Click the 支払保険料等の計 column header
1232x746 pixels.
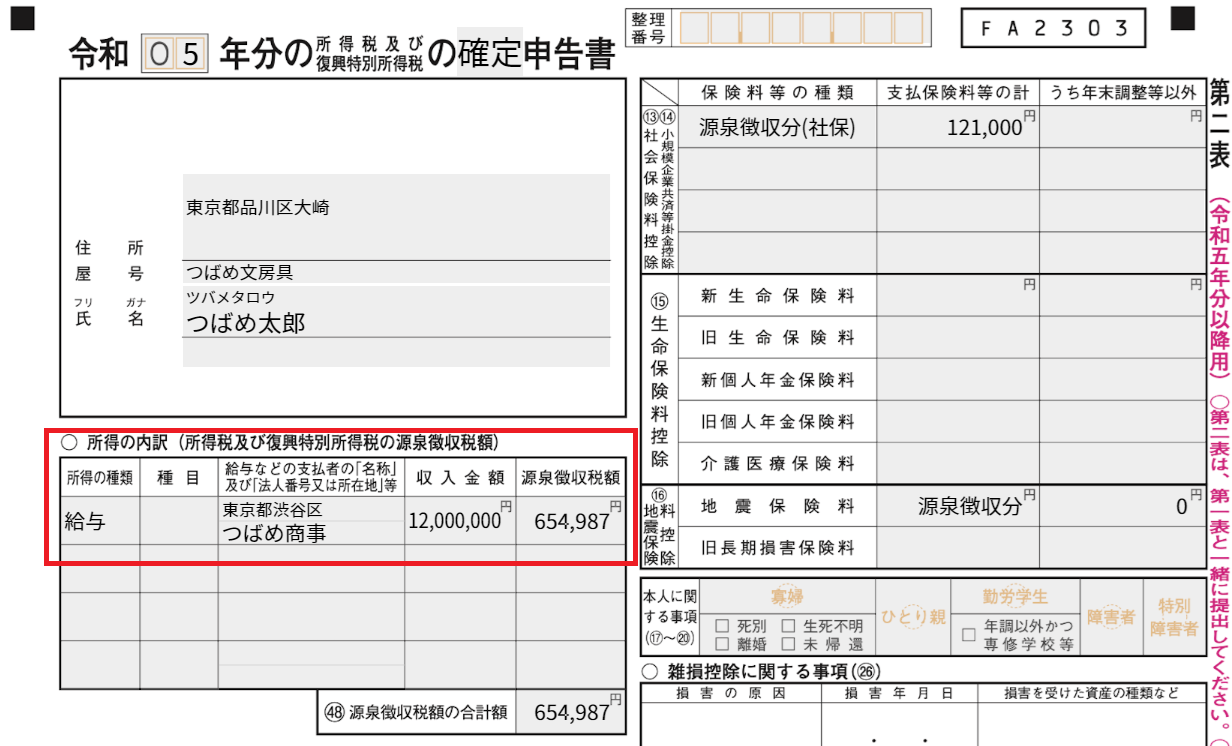tap(958, 93)
